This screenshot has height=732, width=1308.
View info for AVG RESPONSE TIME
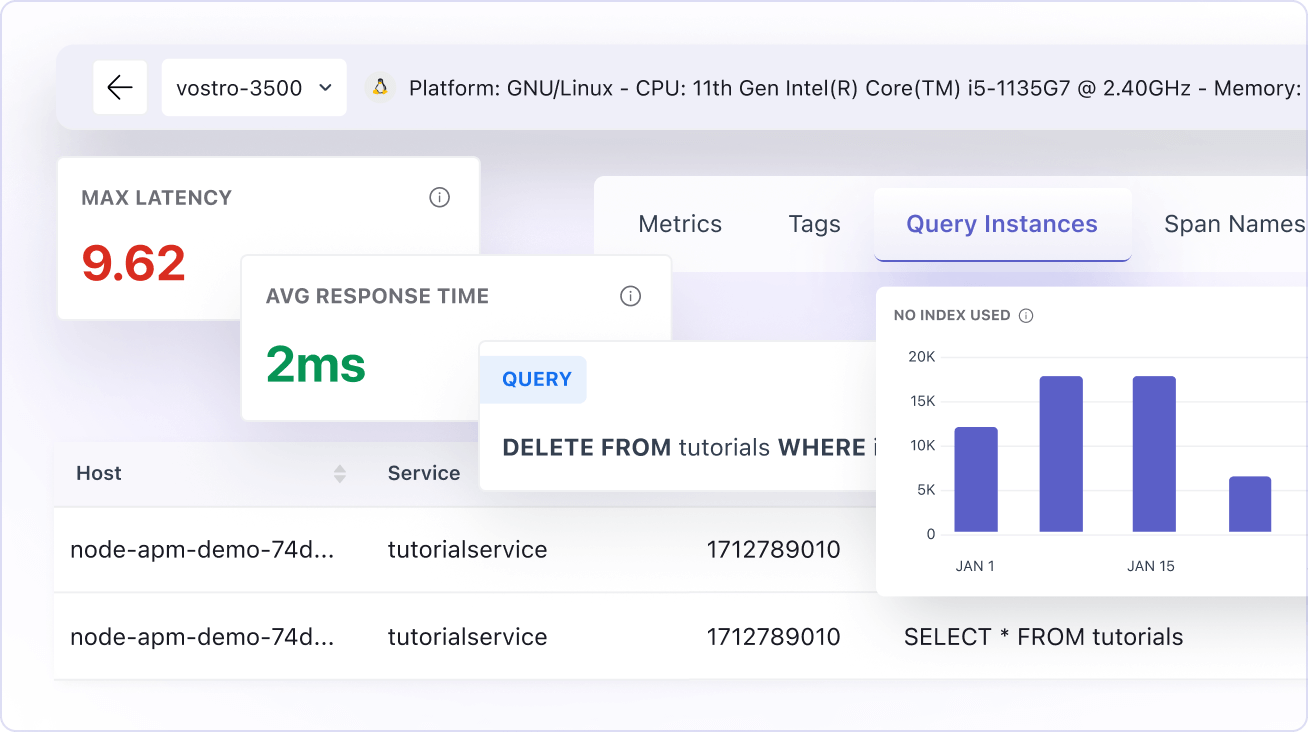coord(630,296)
